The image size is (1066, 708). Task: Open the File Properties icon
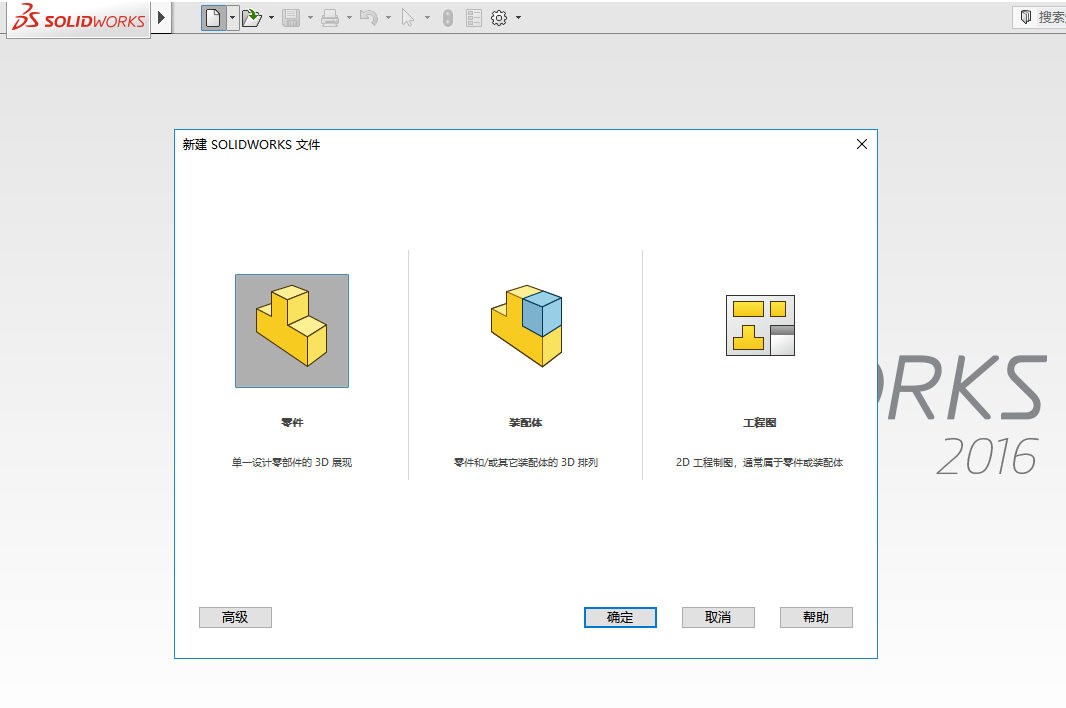tap(474, 18)
